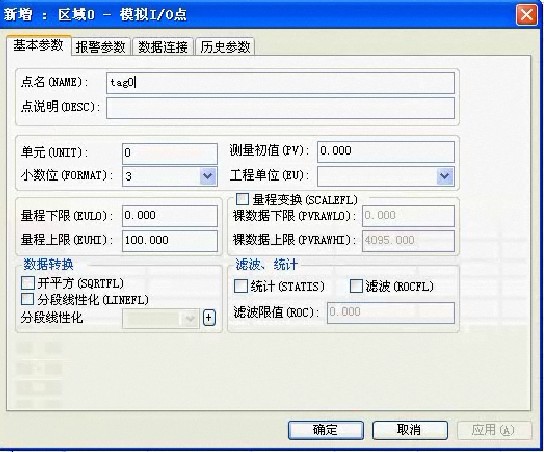
Task: Click the 取消 button
Action: tap(410, 430)
